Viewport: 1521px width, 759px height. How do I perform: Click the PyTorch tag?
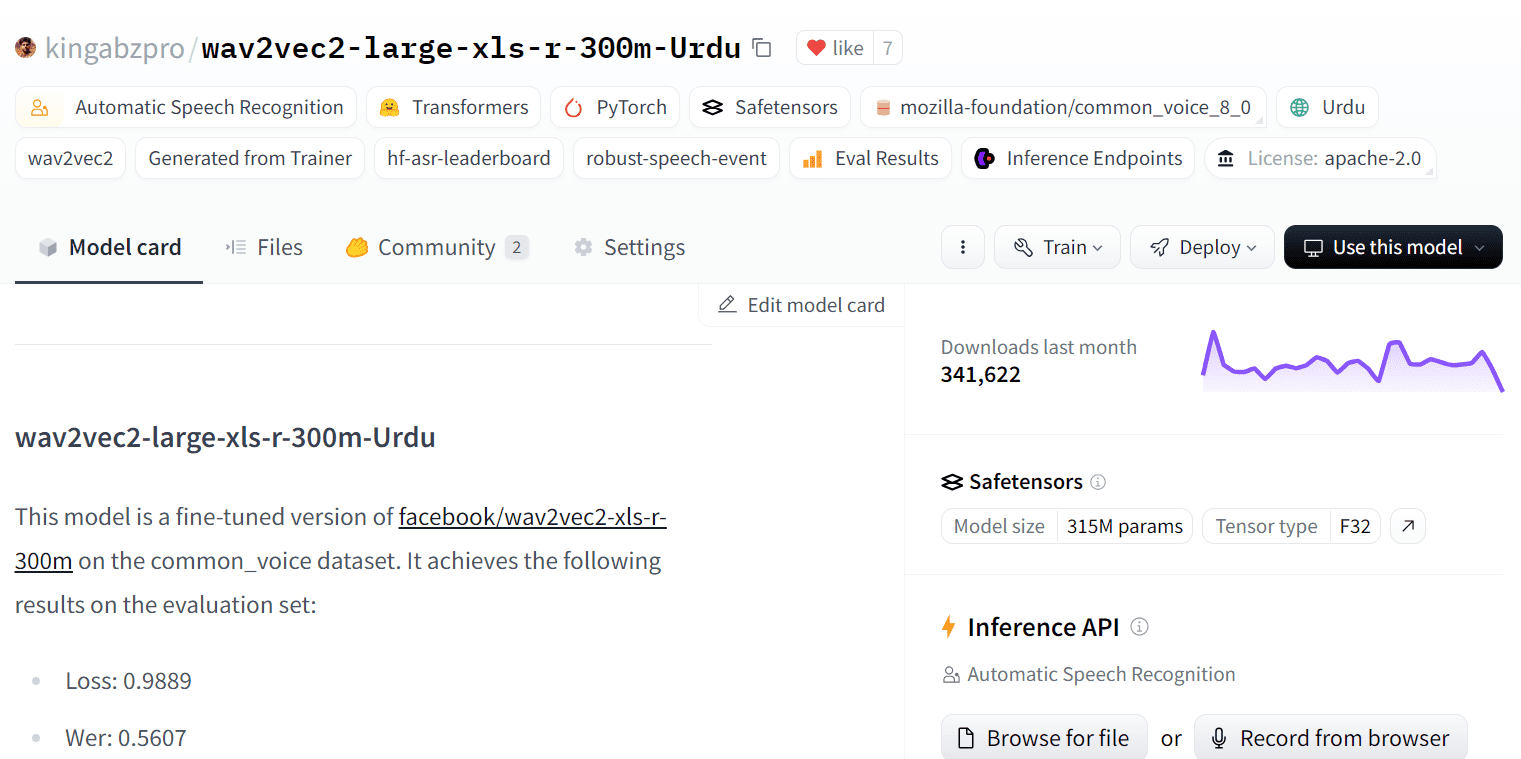coord(615,107)
